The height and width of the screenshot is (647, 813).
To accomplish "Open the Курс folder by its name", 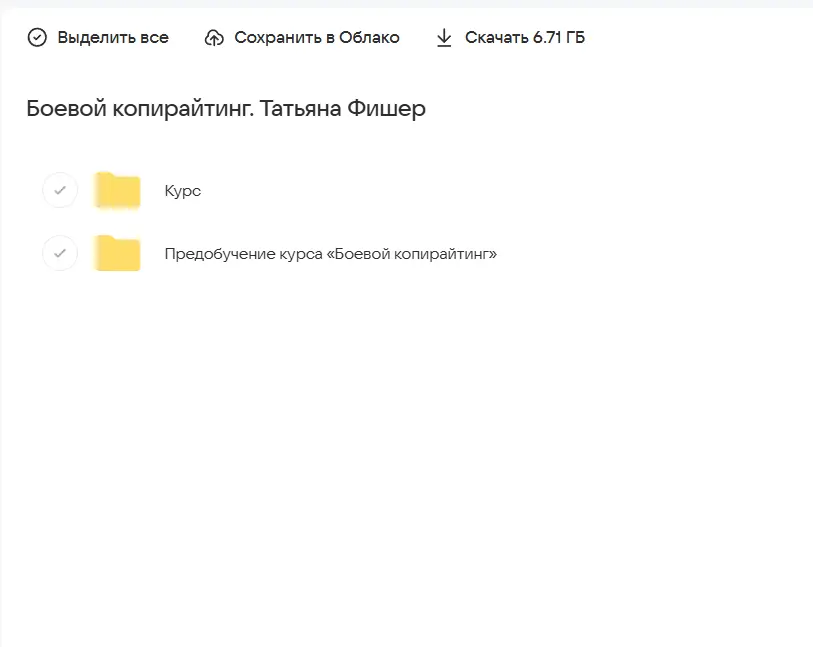I will point(183,190).
